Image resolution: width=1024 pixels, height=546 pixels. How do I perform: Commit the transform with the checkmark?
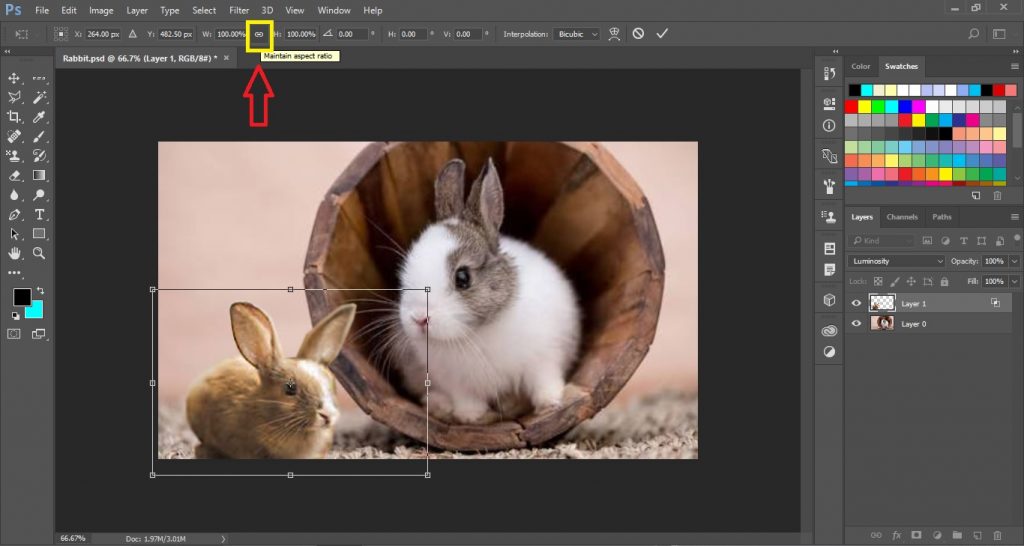(662, 33)
